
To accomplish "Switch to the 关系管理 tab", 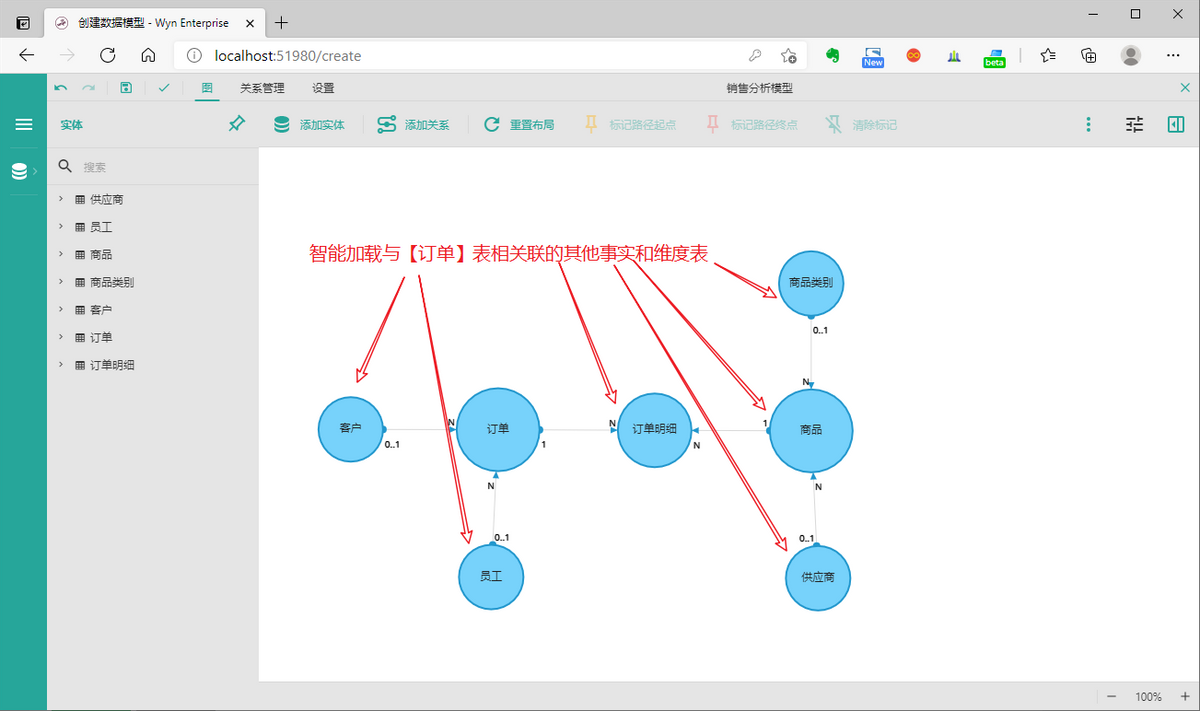I will (262, 88).
